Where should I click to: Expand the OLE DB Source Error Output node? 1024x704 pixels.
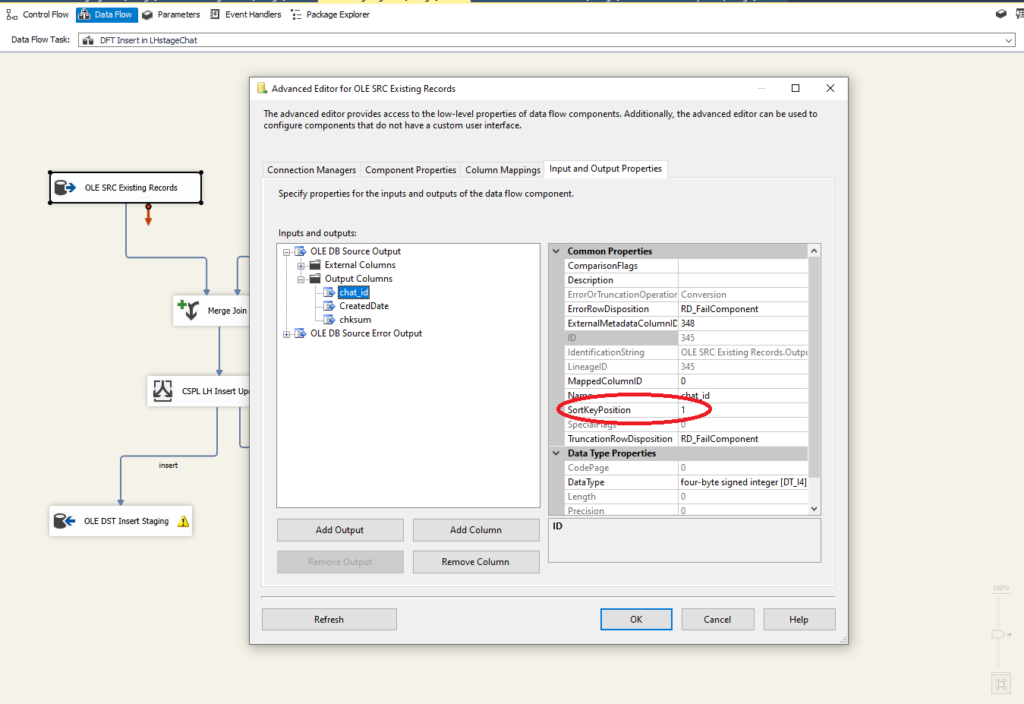click(287, 334)
